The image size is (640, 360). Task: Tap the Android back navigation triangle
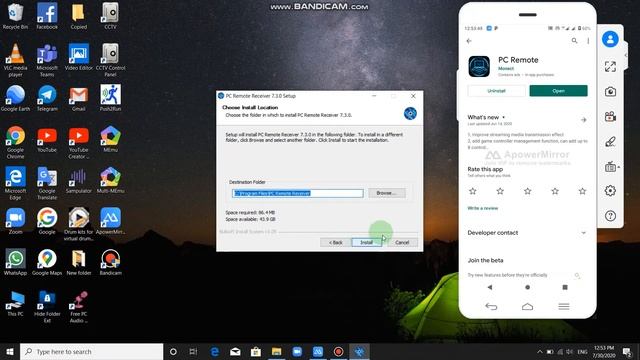[490, 287]
